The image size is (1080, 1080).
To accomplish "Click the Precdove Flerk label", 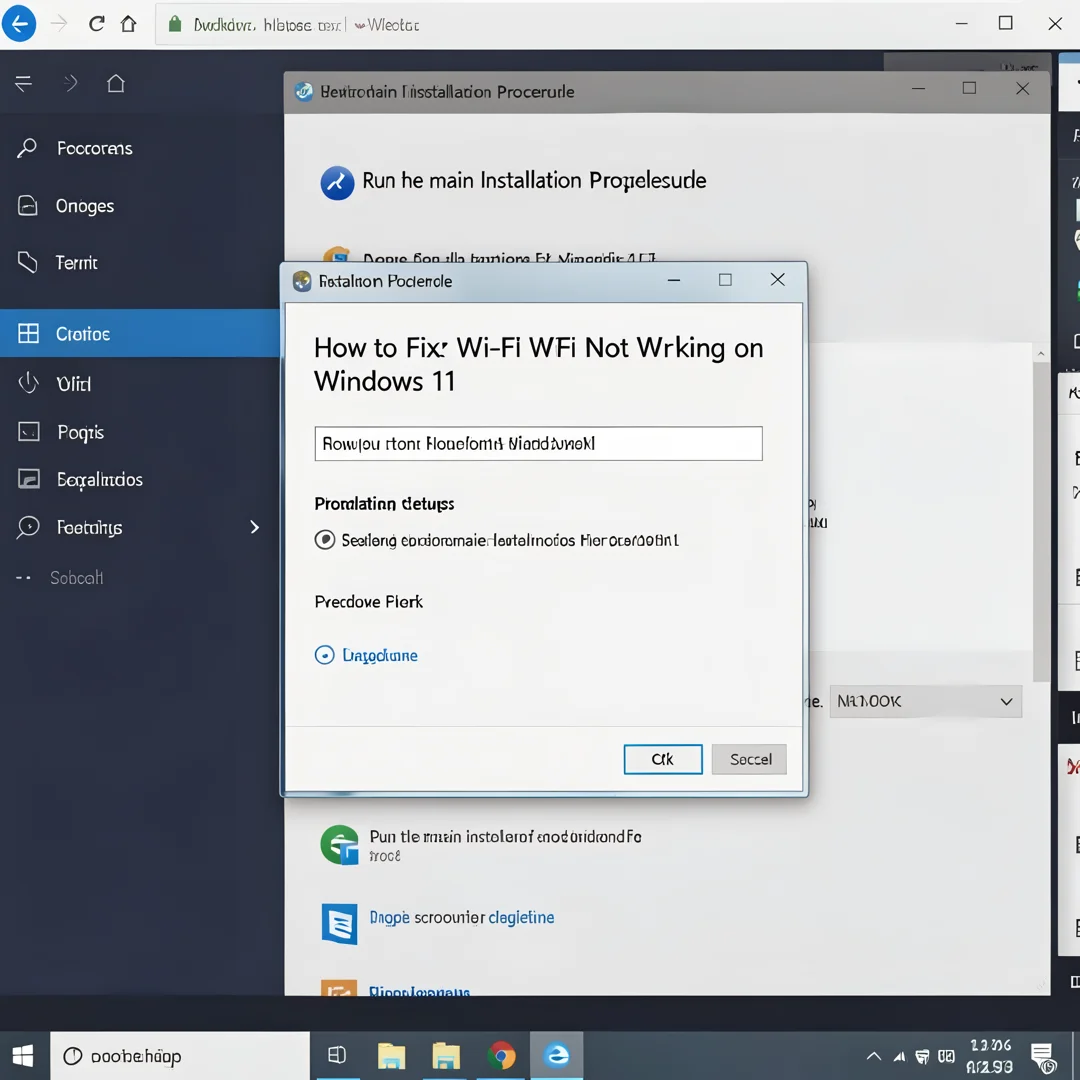I will pyautogui.click(x=368, y=601).
